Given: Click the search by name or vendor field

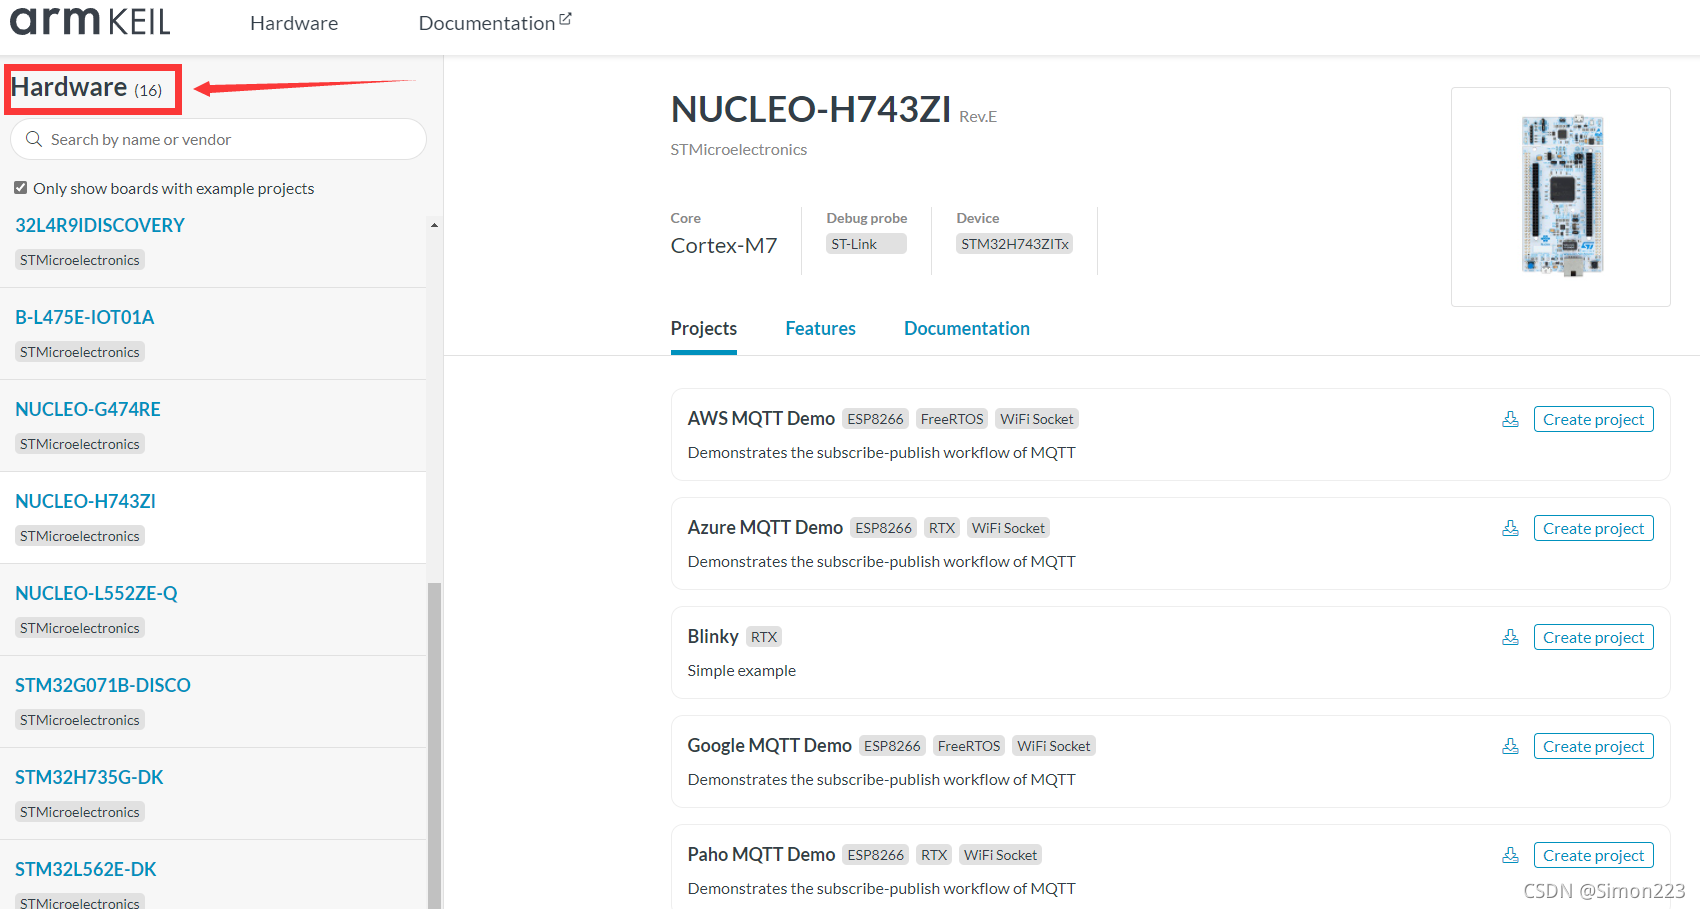Looking at the screenshot, I should [218, 139].
